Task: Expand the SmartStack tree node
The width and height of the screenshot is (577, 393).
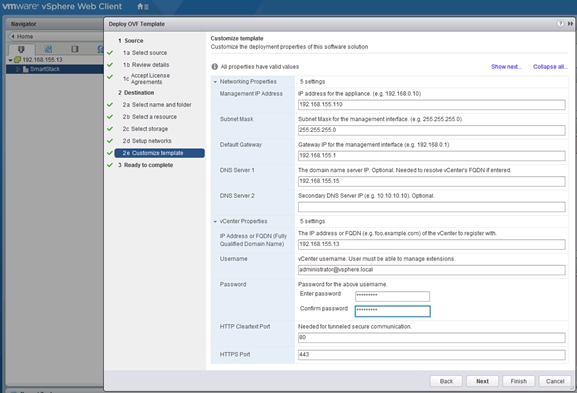Action: point(18,69)
